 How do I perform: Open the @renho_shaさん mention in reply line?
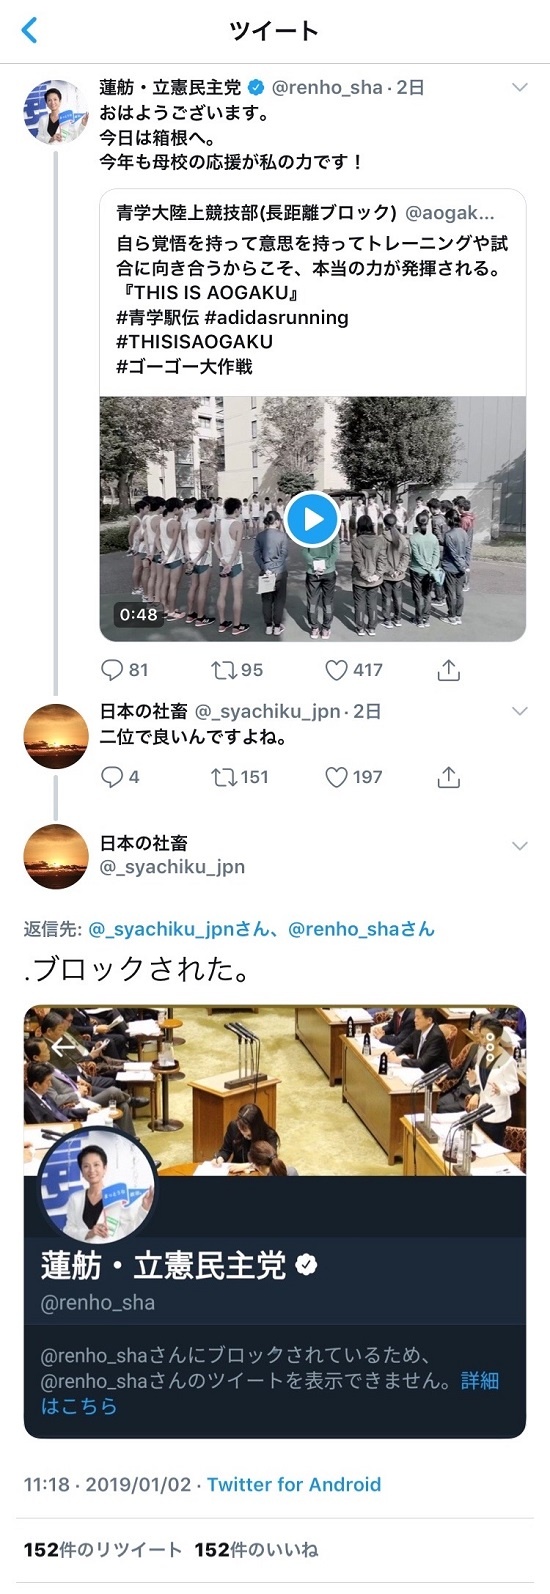pos(361,929)
